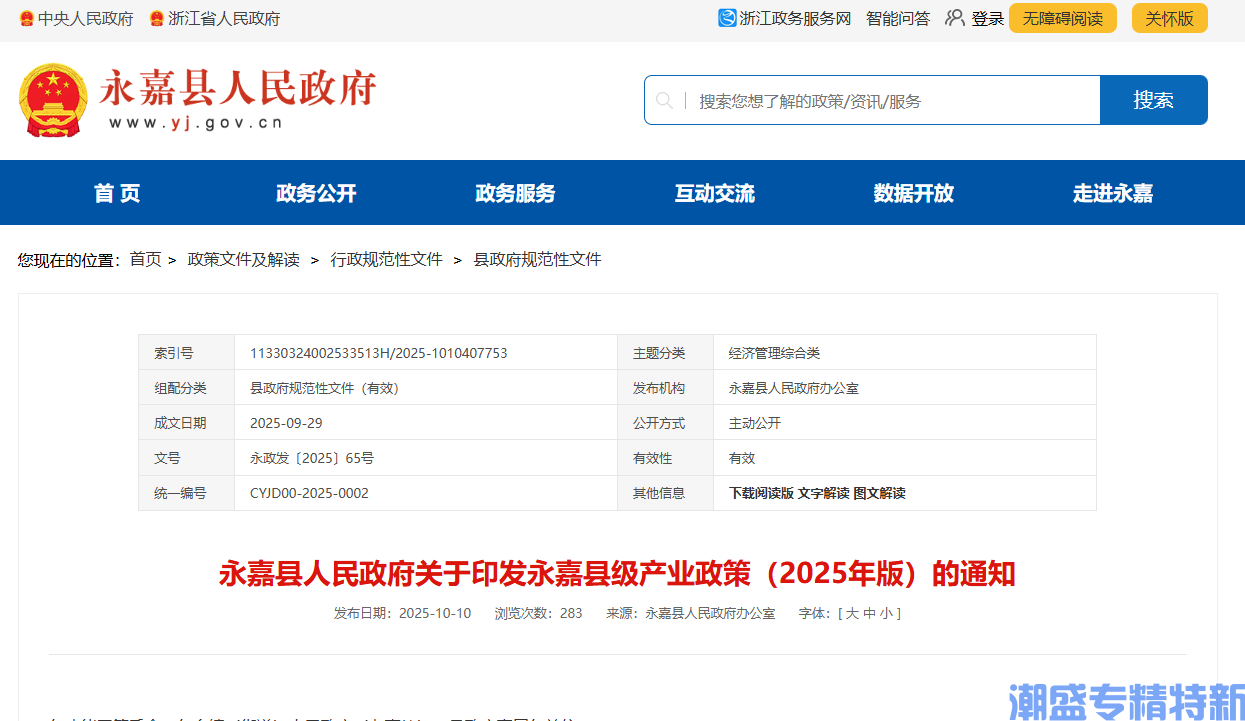
Task: Open 智能问答 smart Q&A link
Action: (897, 19)
